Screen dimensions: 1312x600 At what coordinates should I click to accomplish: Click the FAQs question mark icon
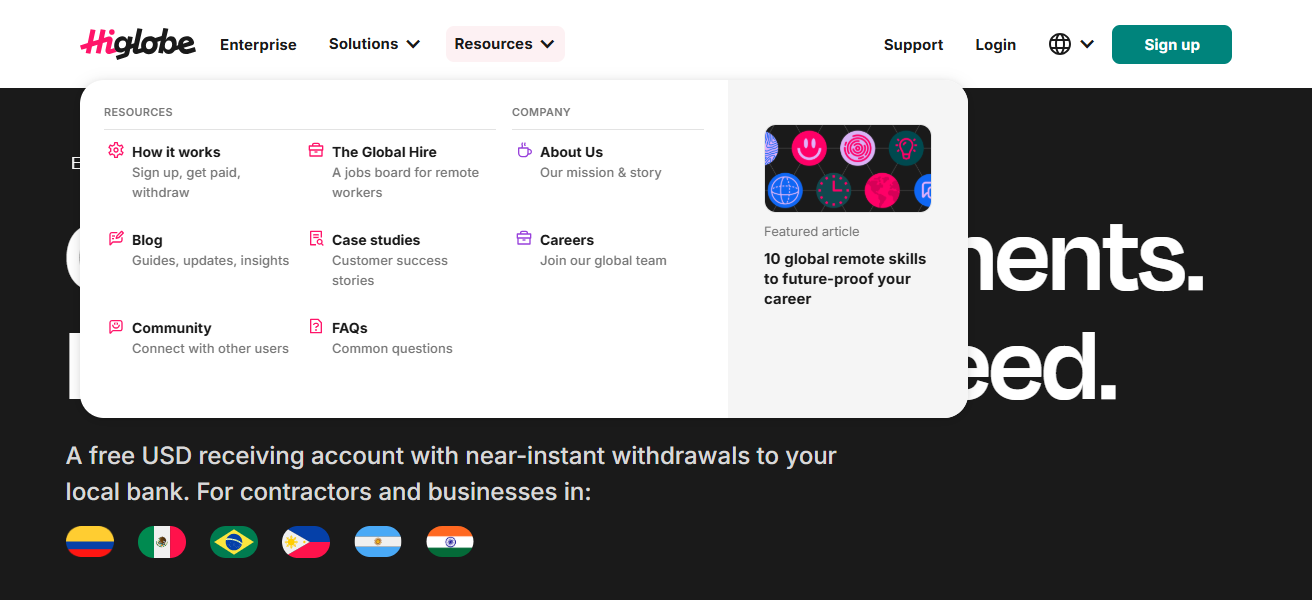click(x=316, y=327)
